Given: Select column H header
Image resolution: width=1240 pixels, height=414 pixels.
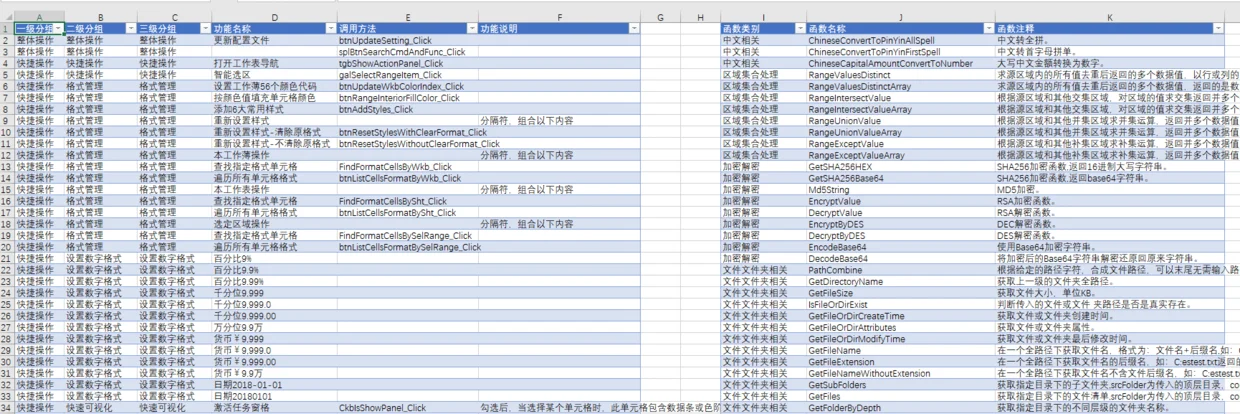Looking at the screenshot, I should 700,18.
